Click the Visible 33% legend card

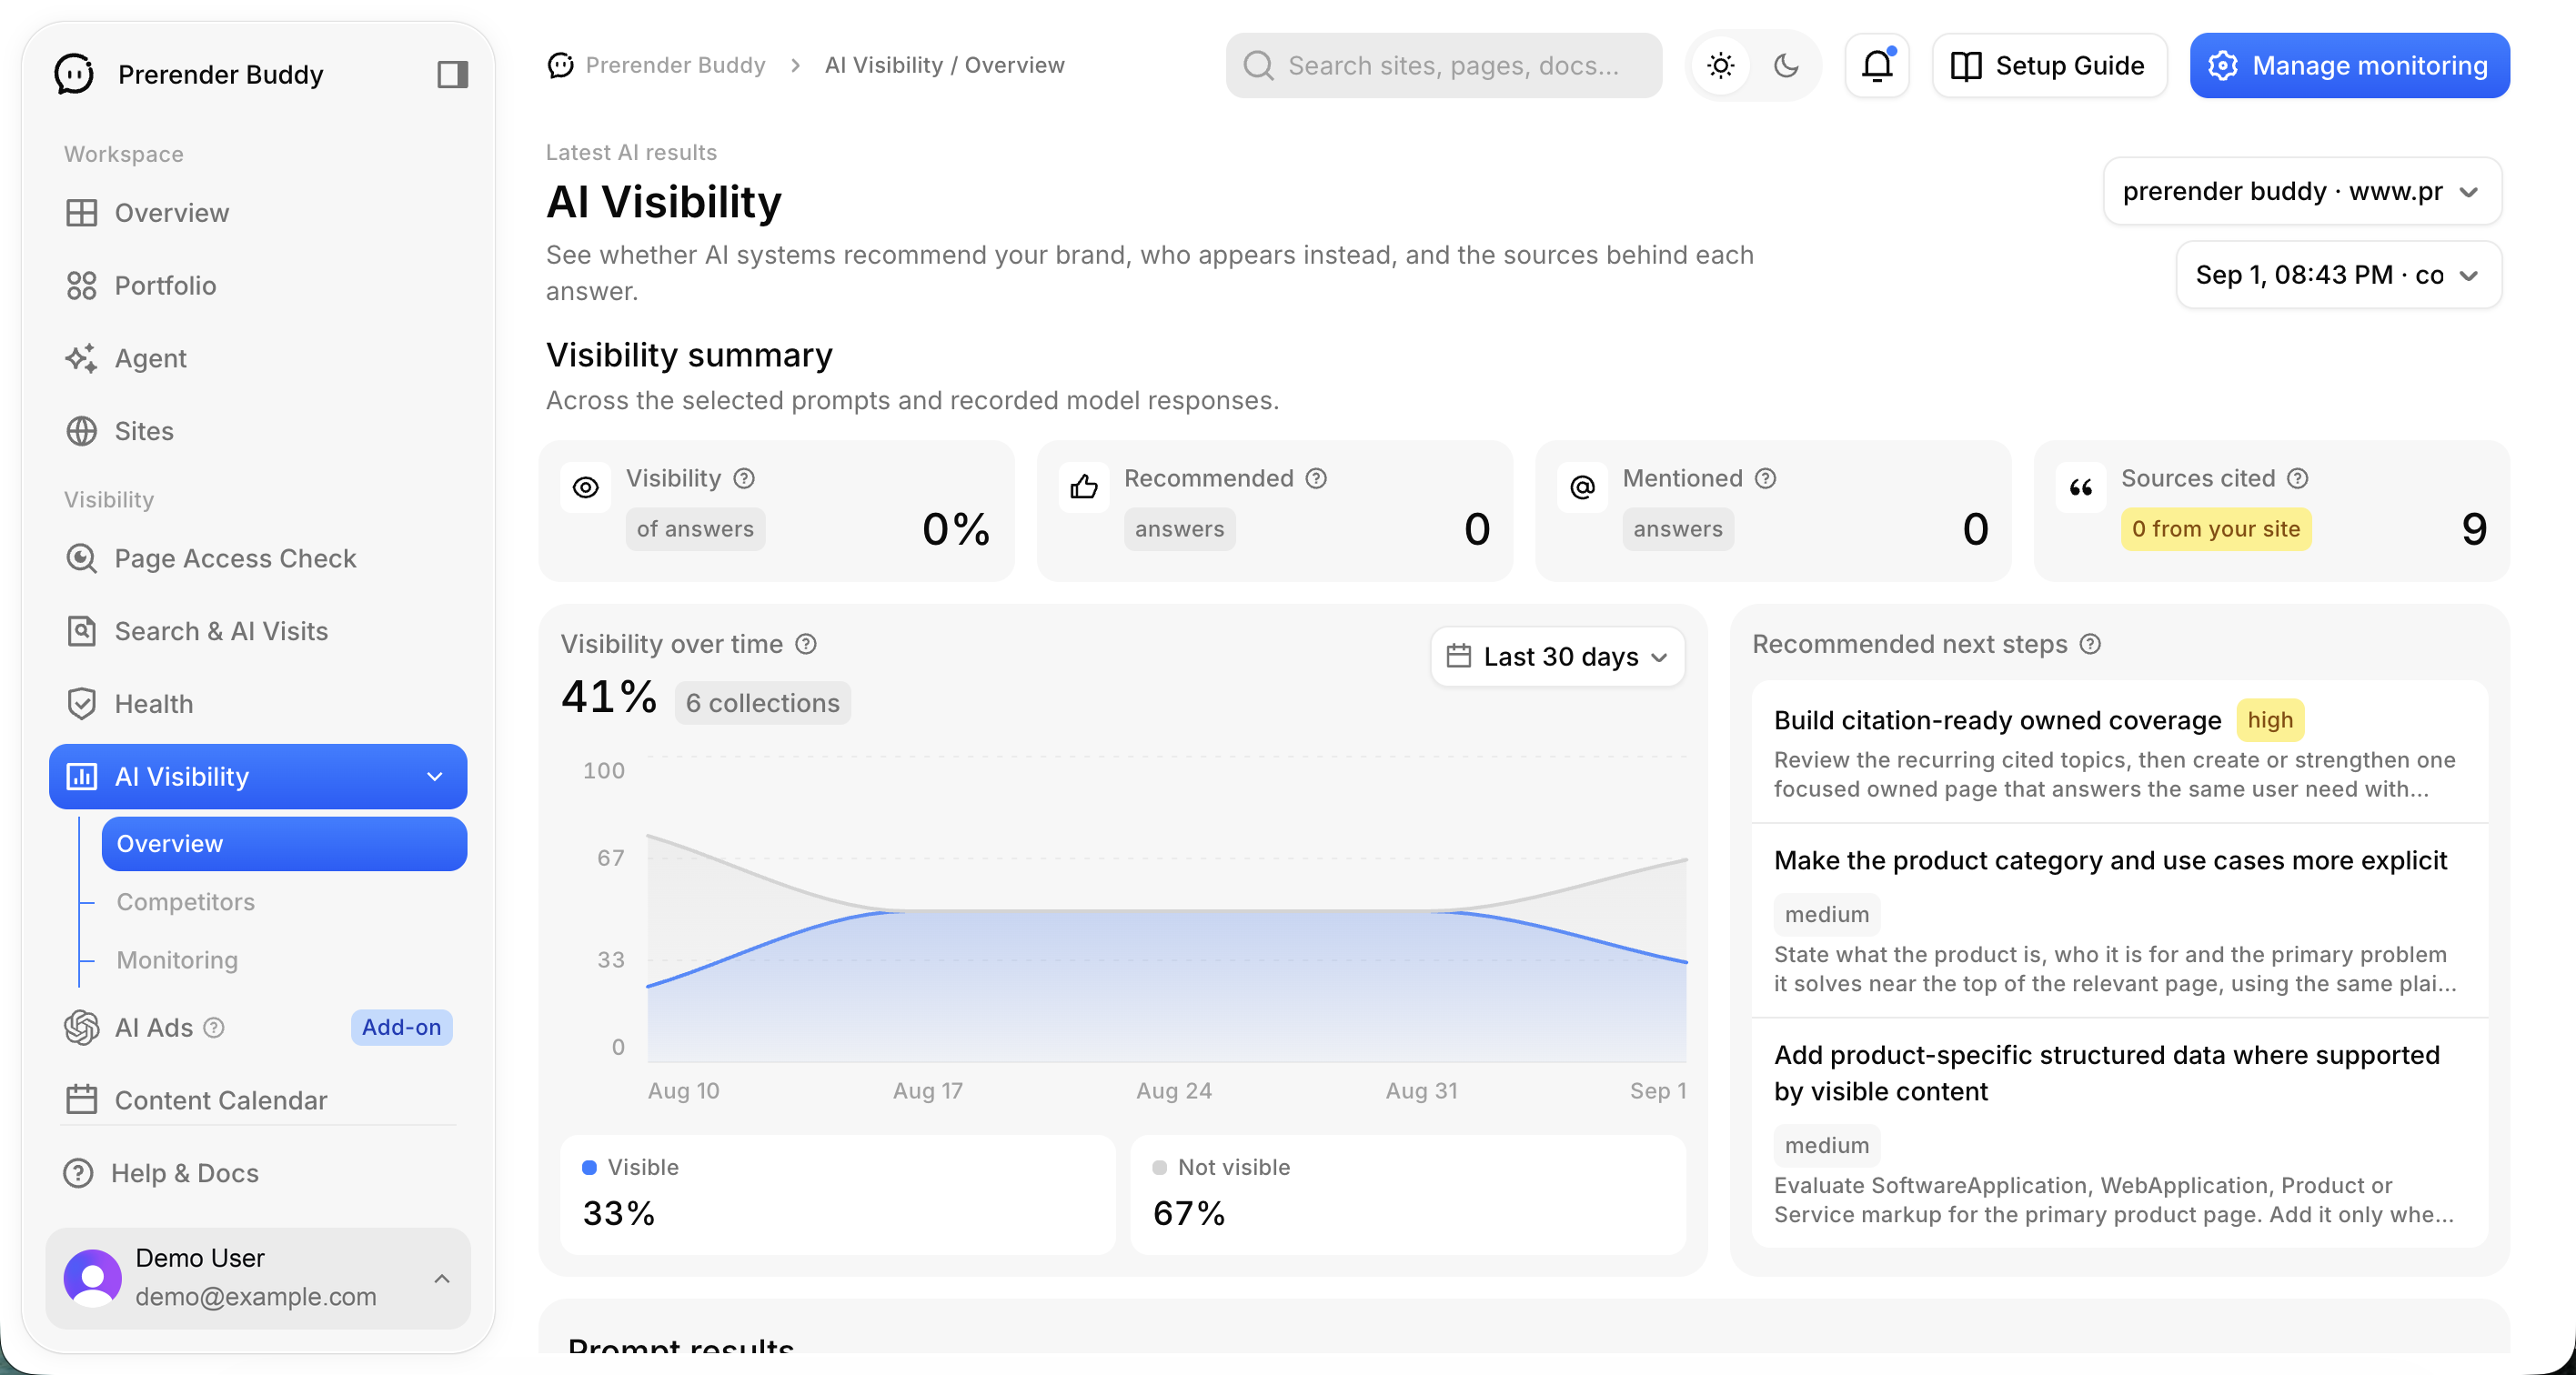(838, 1195)
